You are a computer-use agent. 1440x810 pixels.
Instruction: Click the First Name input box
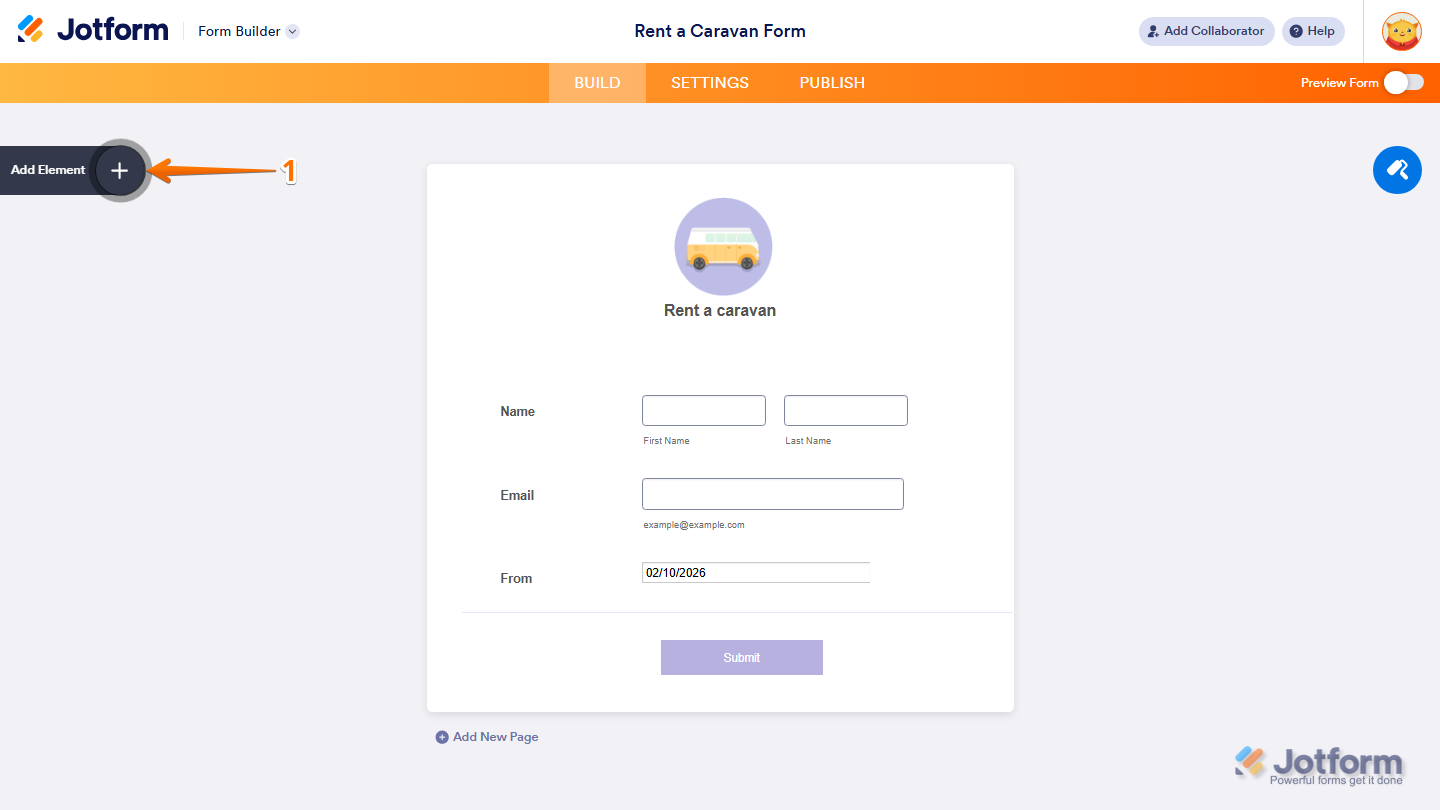tap(703, 410)
